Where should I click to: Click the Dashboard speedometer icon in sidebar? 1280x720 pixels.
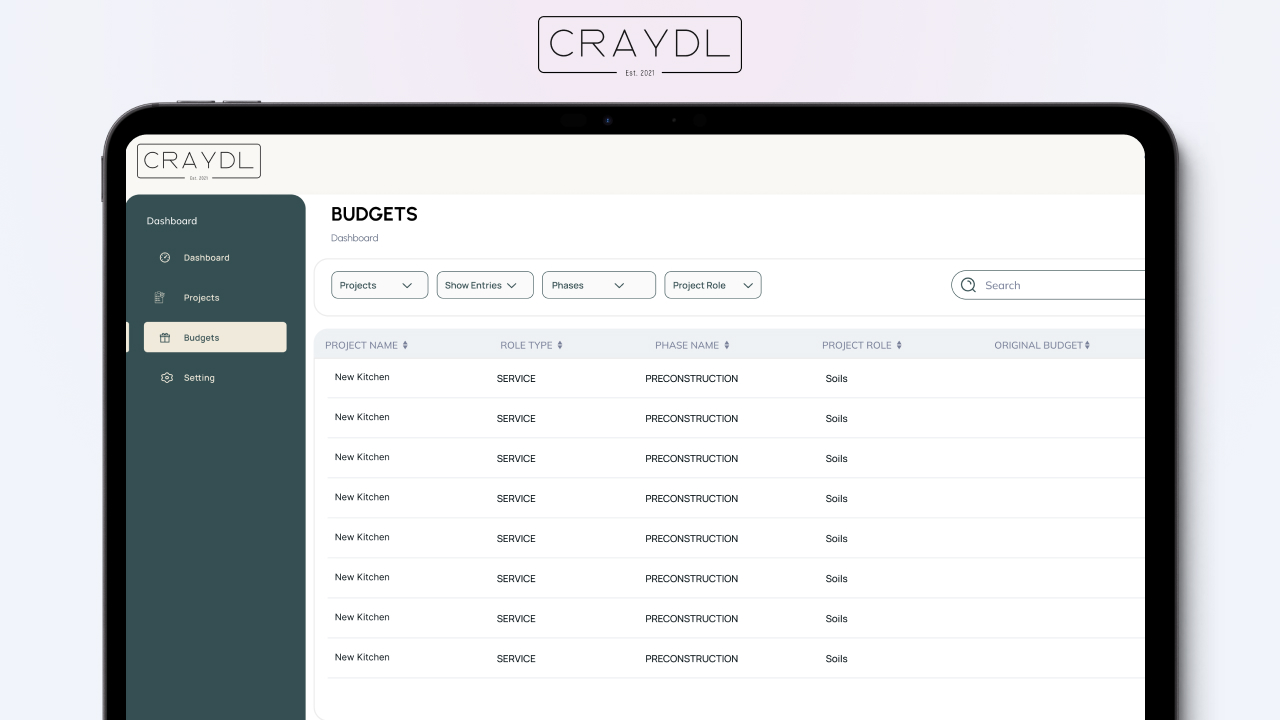[x=165, y=258]
